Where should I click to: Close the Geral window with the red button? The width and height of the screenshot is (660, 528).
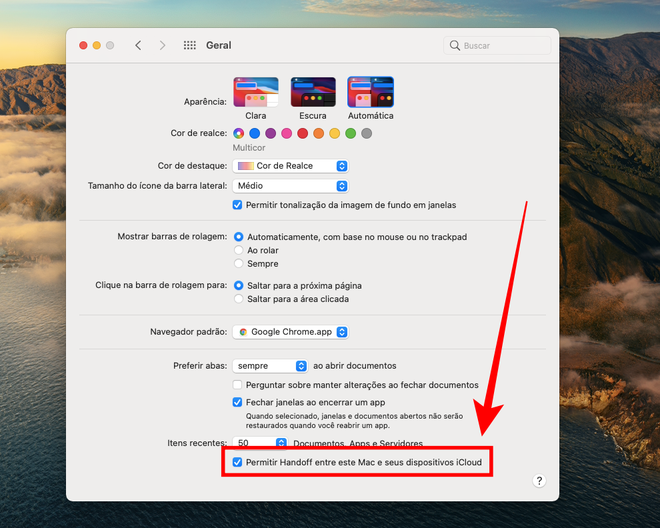(x=83, y=45)
